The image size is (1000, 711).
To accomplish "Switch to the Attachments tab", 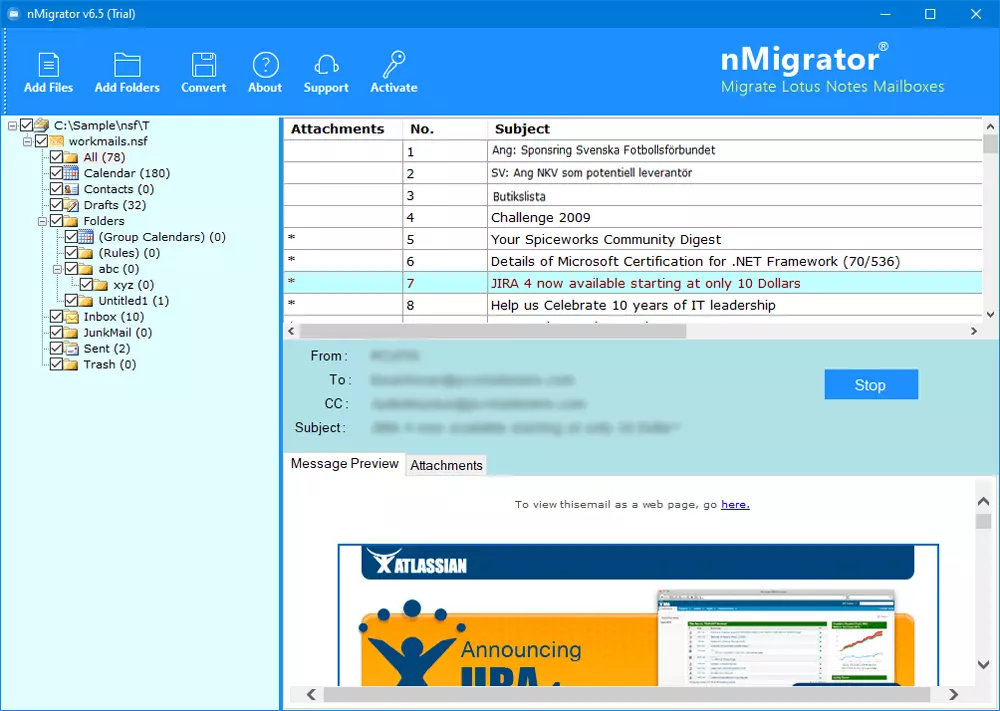I will [x=446, y=465].
